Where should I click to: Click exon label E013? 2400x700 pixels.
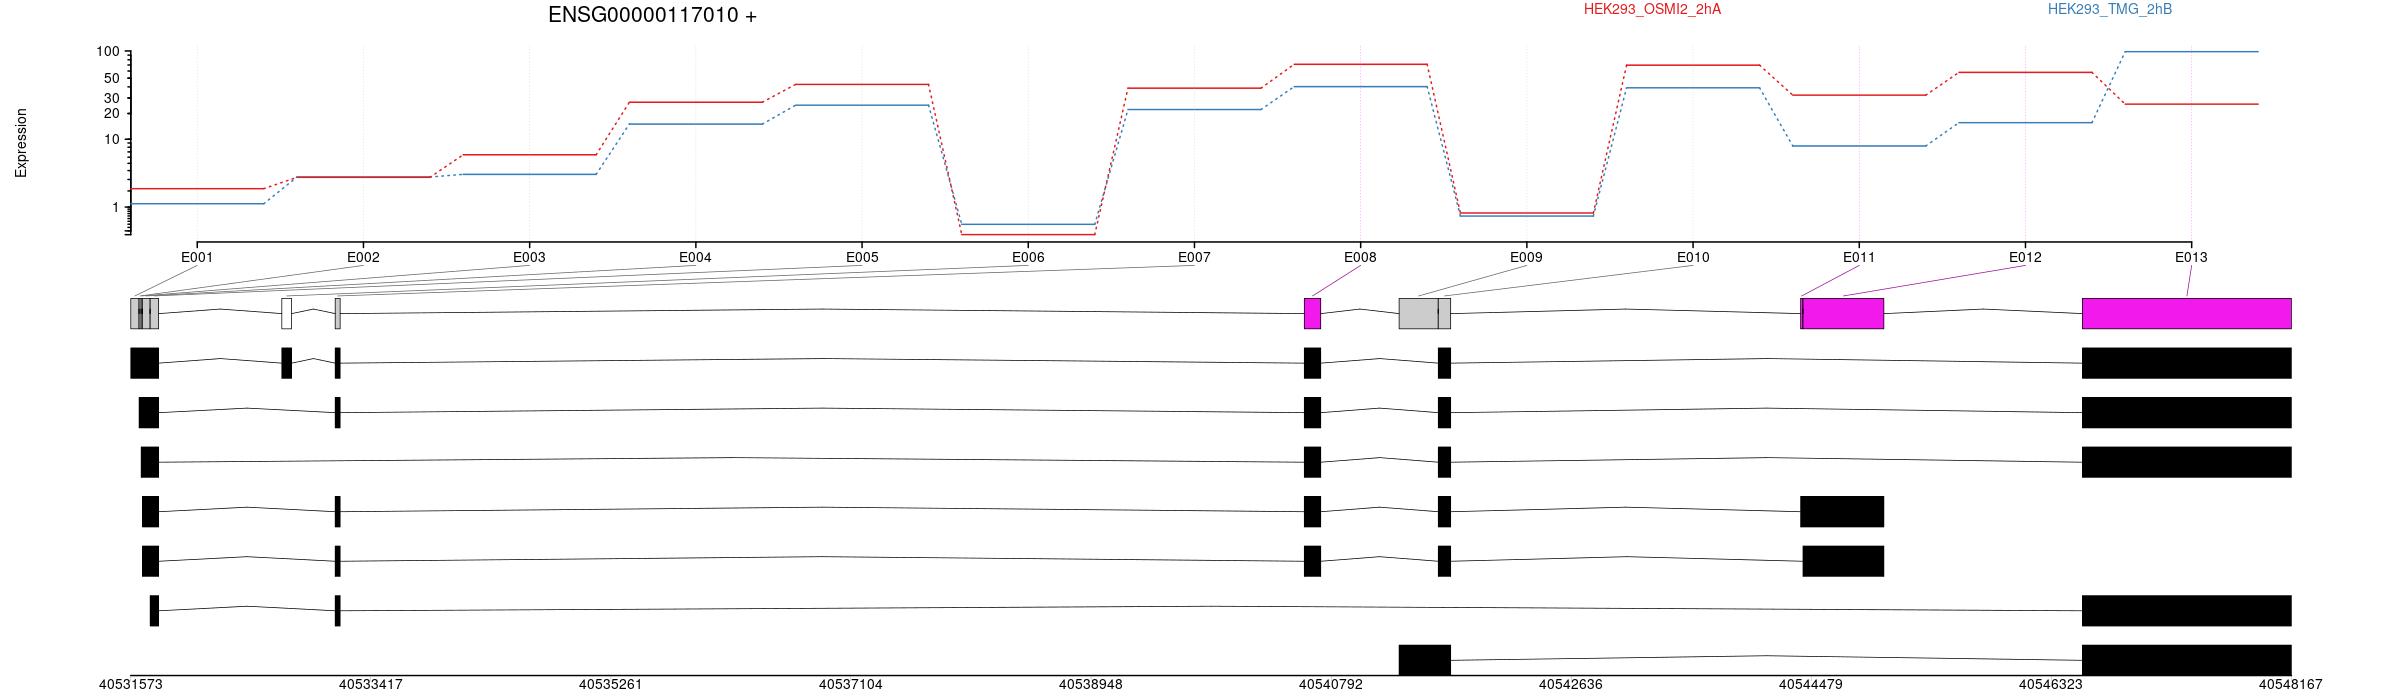pyautogui.click(x=2191, y=257)
